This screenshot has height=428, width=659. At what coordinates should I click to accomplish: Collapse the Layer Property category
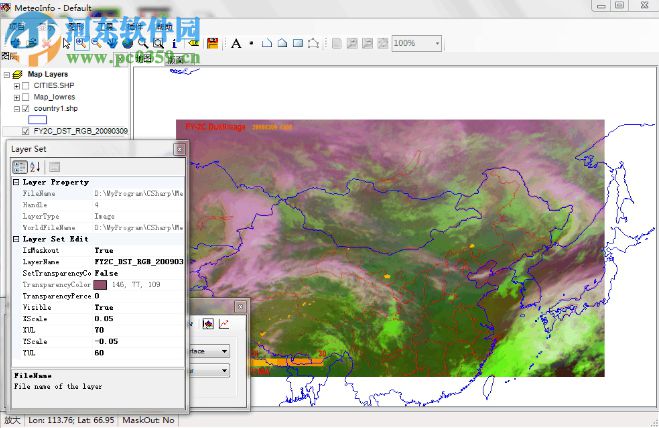click(16, 182)
